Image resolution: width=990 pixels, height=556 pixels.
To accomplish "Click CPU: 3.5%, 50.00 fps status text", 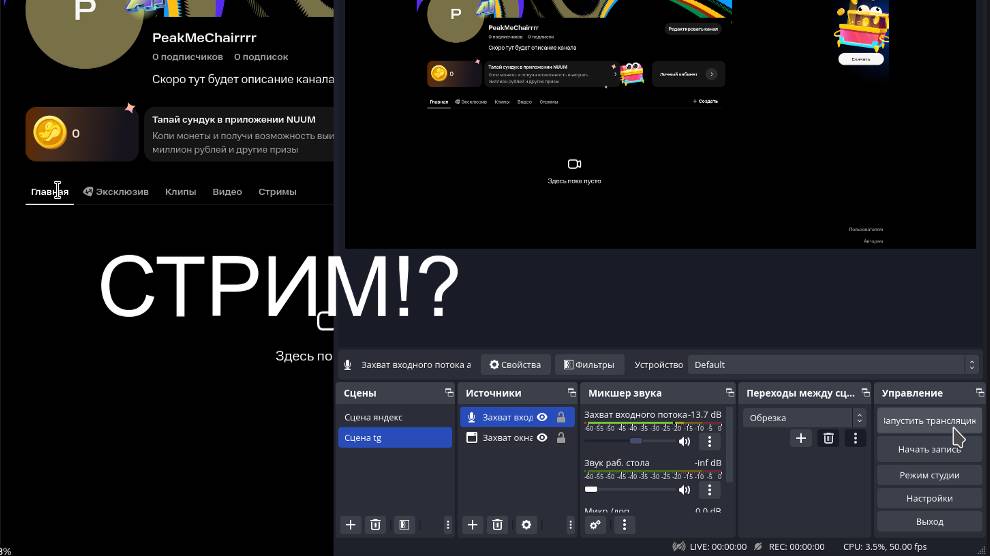I will [885, 547].
